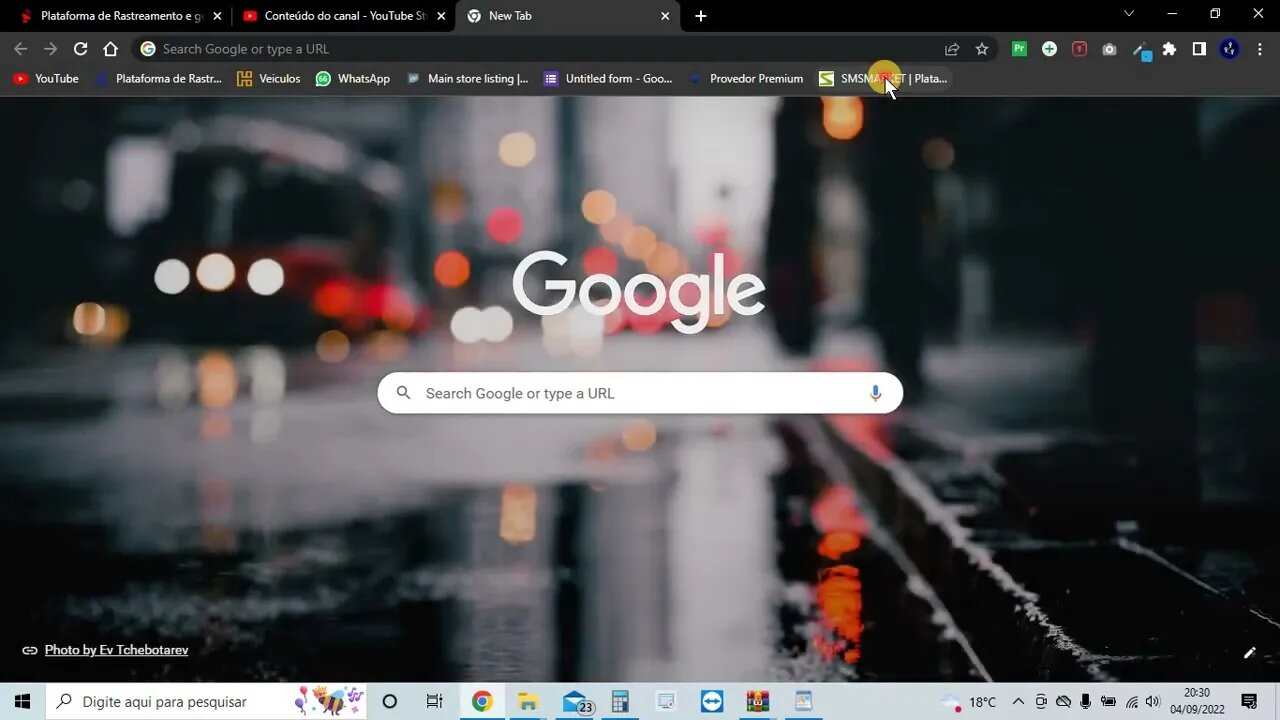
Task: Open the battery status tray icon
Action: pyautogui.click(x=1108, y=702)
